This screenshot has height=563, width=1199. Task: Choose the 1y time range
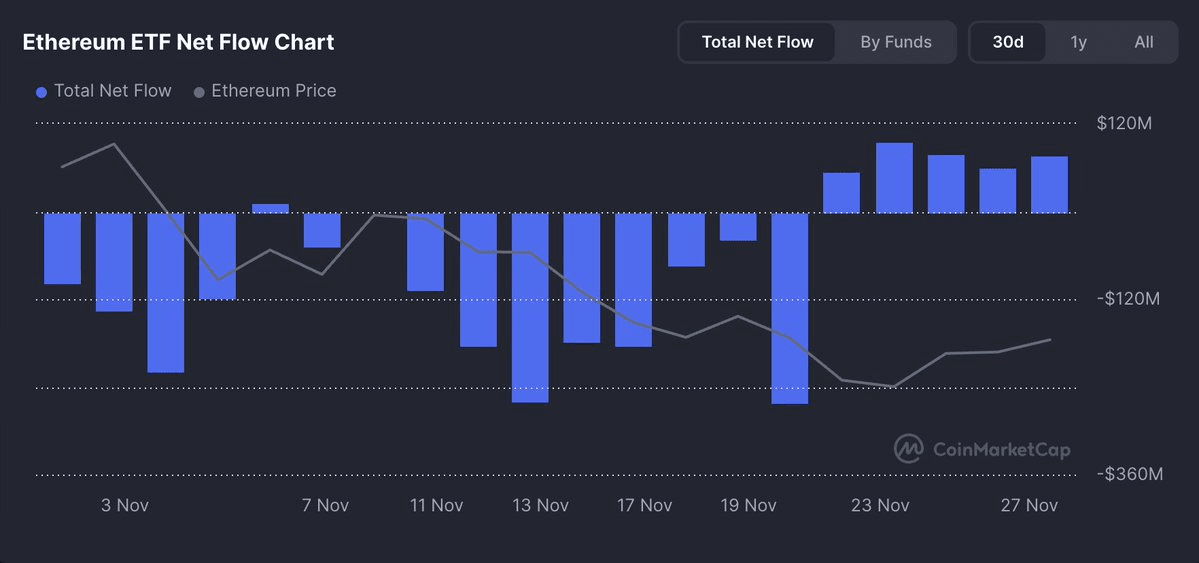pos(1078,42)
